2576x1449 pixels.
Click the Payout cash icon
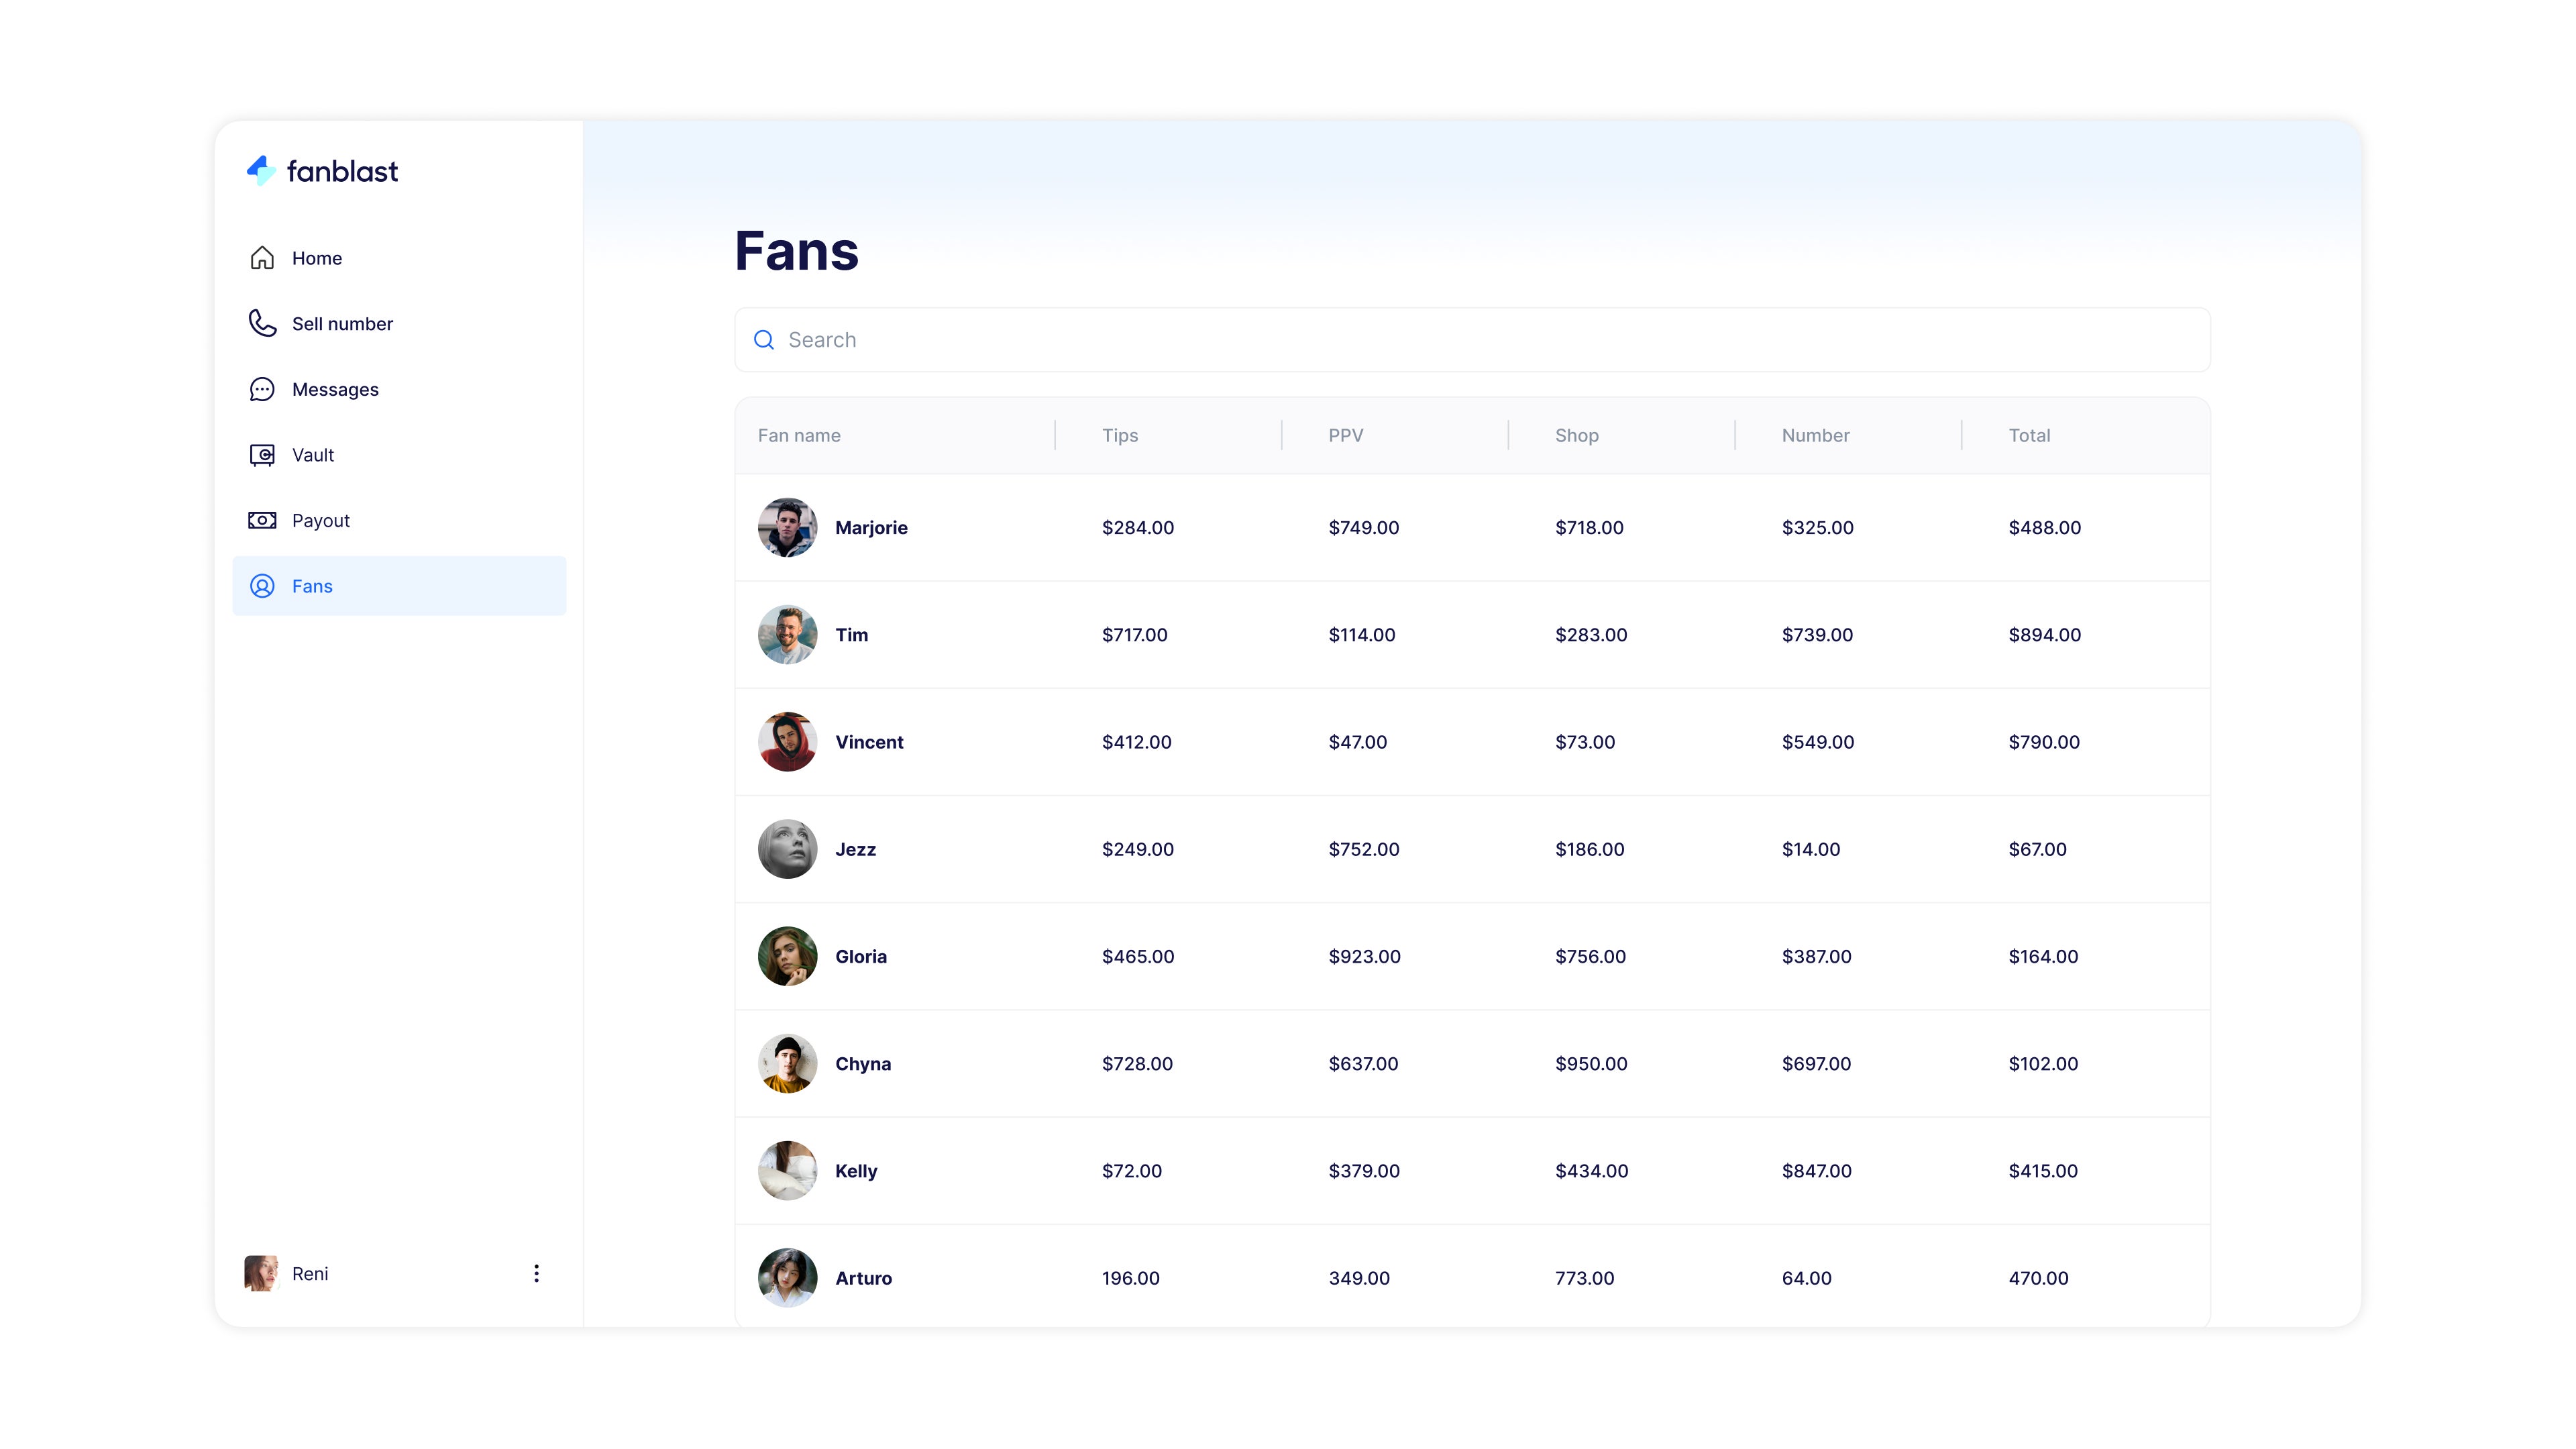[x=262, y=520]
